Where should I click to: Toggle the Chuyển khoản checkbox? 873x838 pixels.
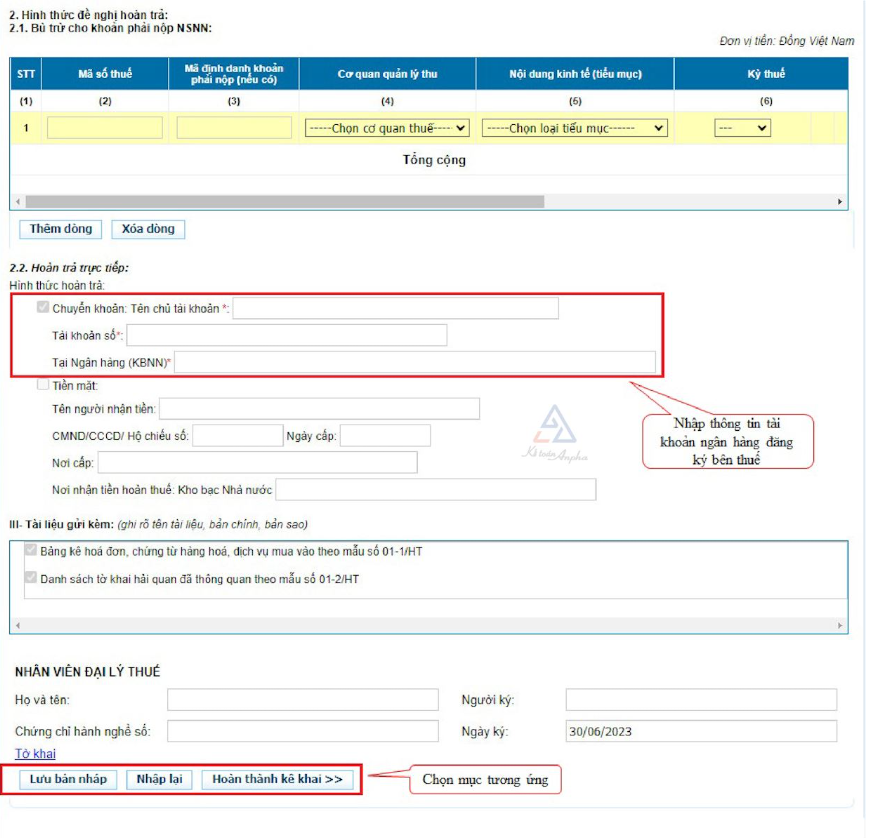point(43,307)
